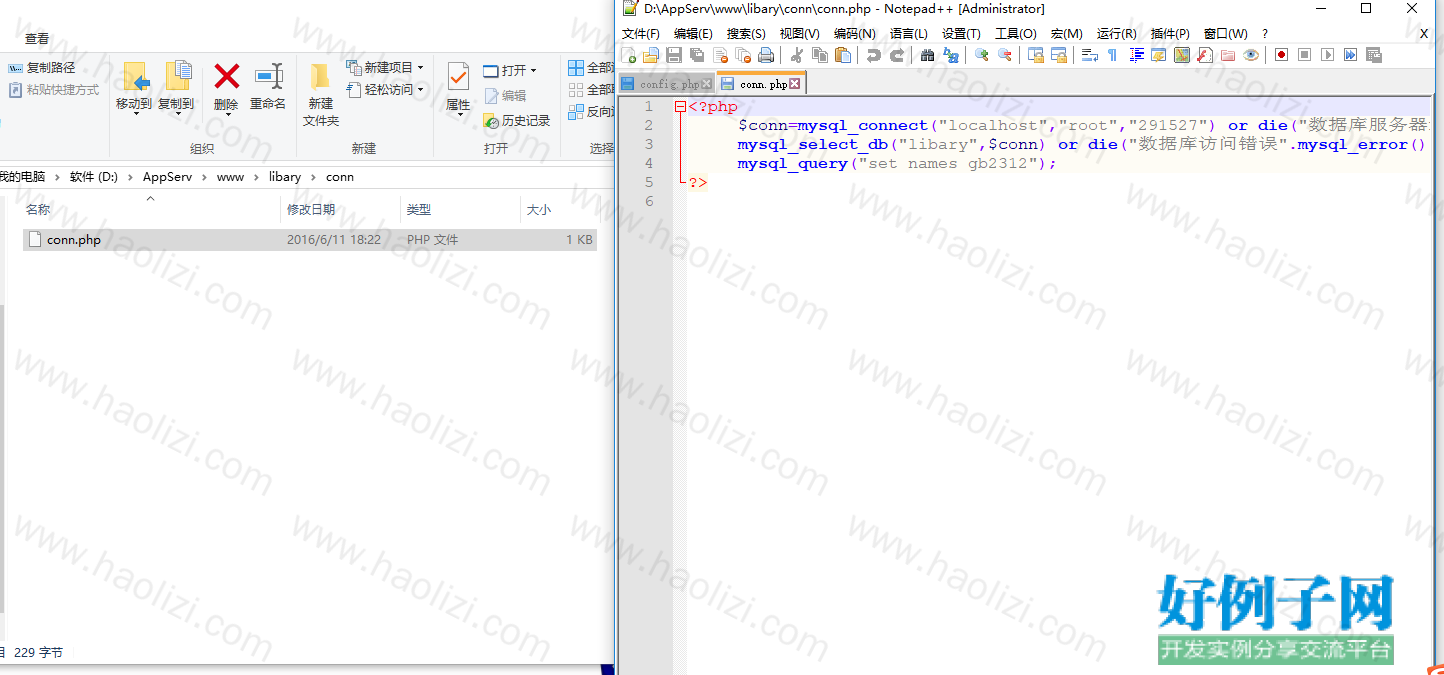1444x675 pixels.
Task: Switch to the config.php tab
Action: pos(668,84)
